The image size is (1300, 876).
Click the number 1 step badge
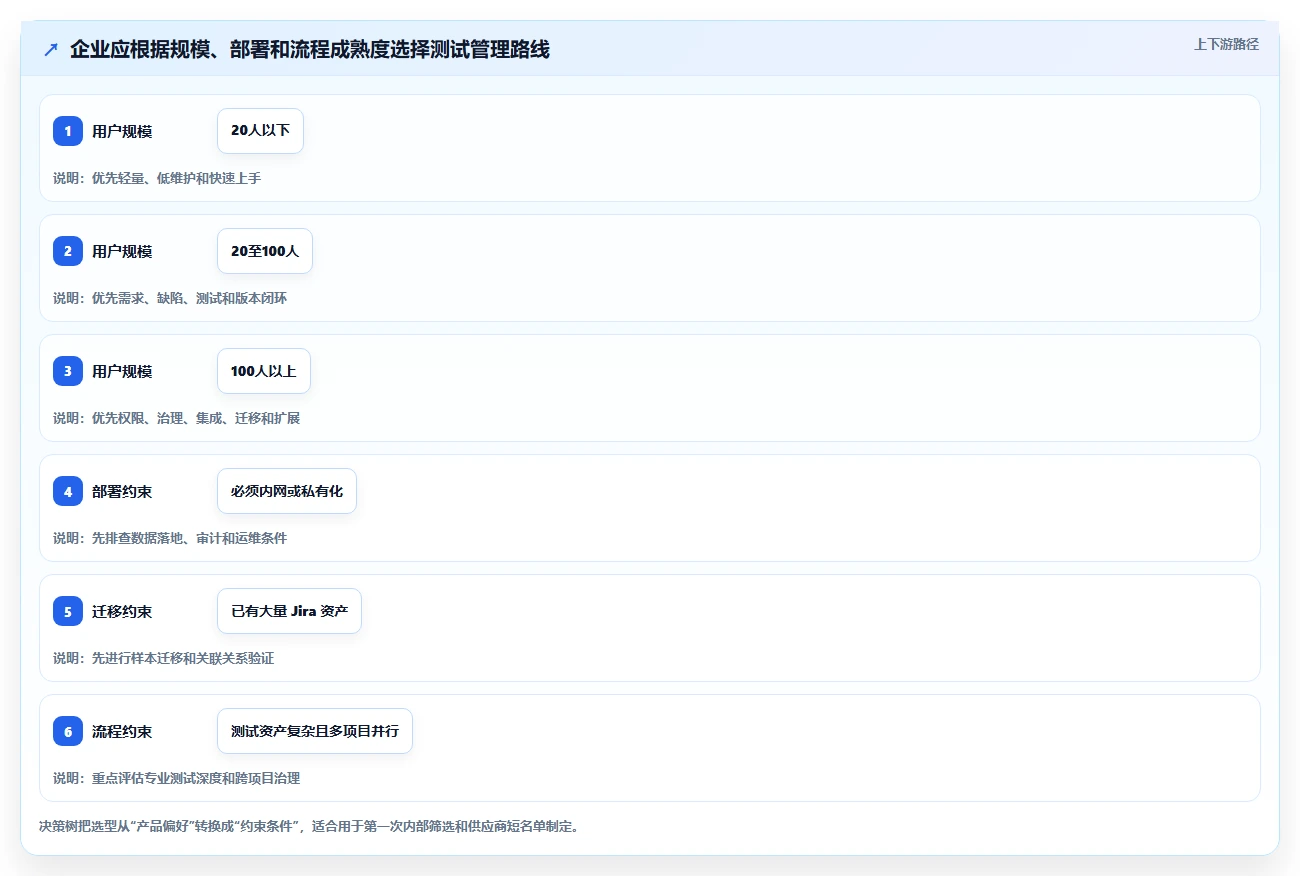tap(68, 131)
